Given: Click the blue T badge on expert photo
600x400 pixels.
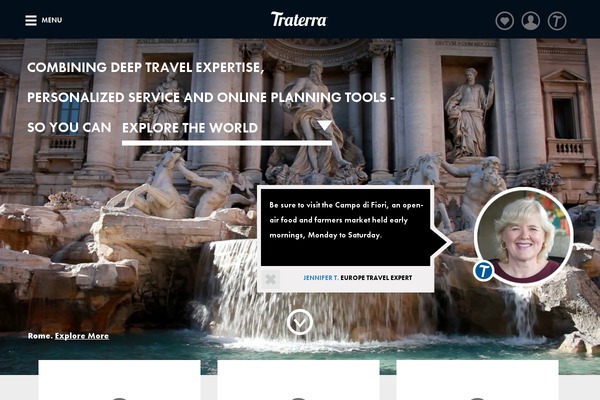Looking at the screenshot, I should coord(483,271).
